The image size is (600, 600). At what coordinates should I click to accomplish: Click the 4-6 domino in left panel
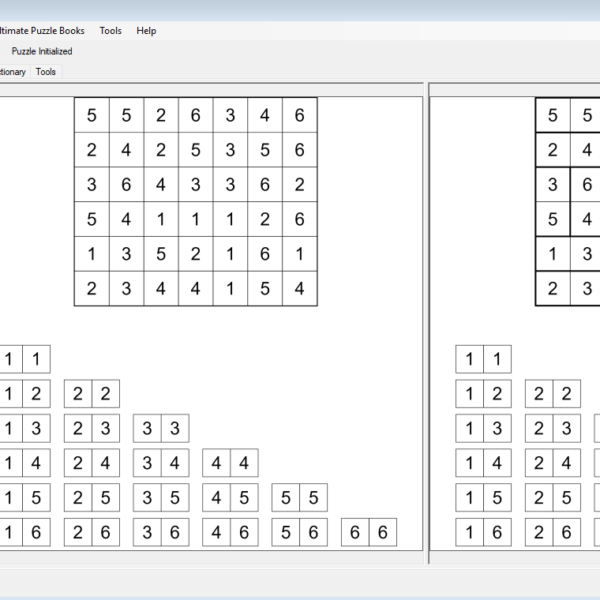click(230, 533)
